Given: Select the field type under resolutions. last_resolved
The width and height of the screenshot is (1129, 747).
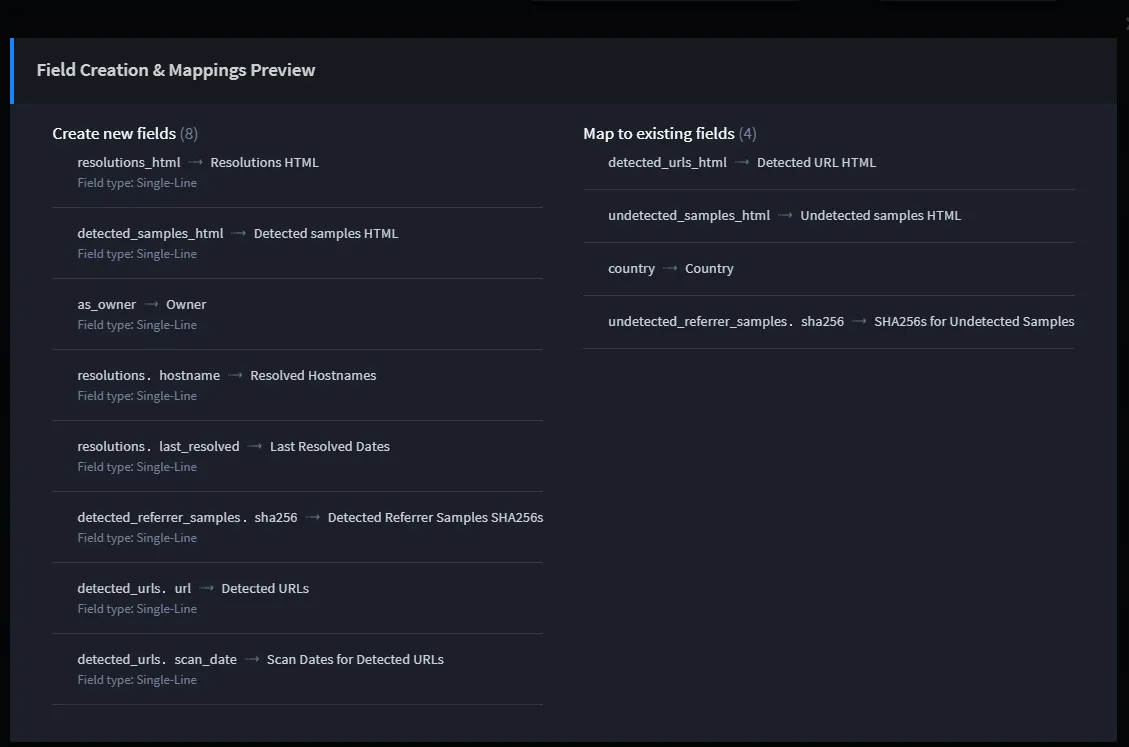Looking at the screenshot, I should pyautogui.click(x=137, y=467).
